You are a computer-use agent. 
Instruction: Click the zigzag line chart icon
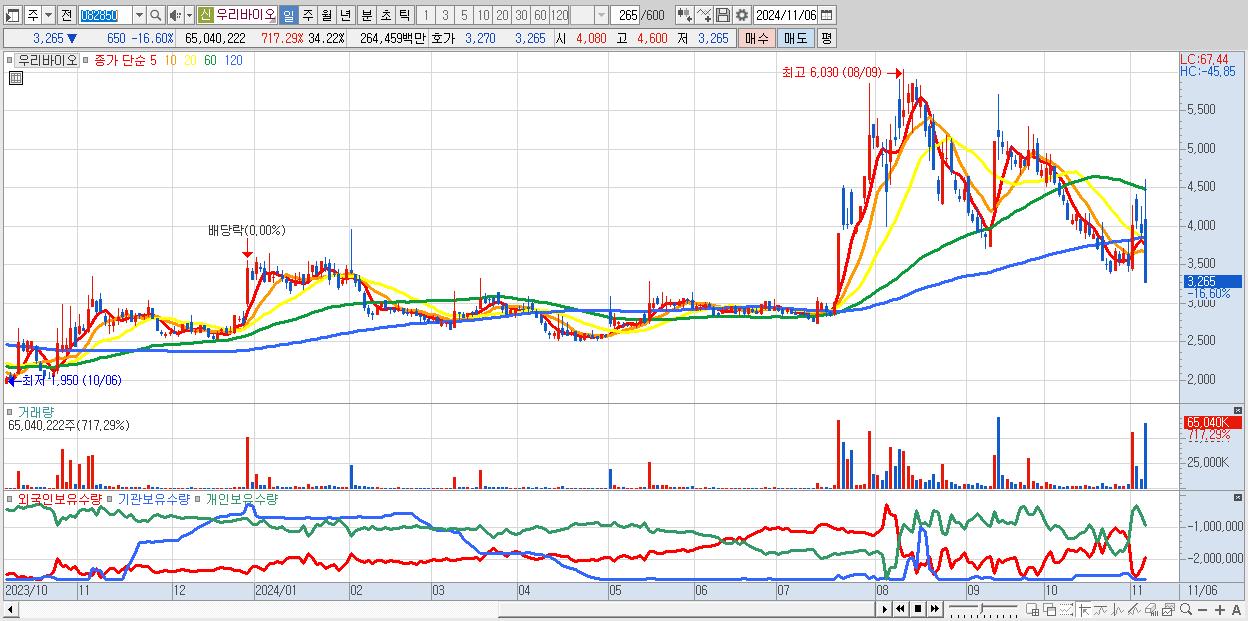(x=1118, y=609)
